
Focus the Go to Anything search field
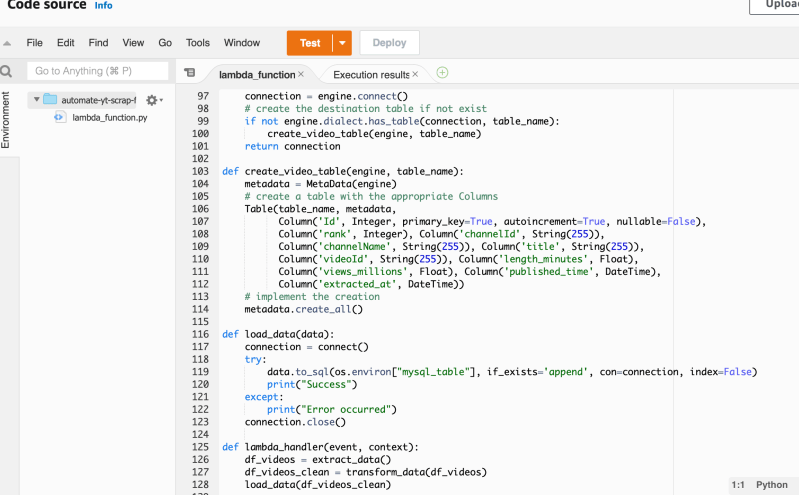(97, 71)
